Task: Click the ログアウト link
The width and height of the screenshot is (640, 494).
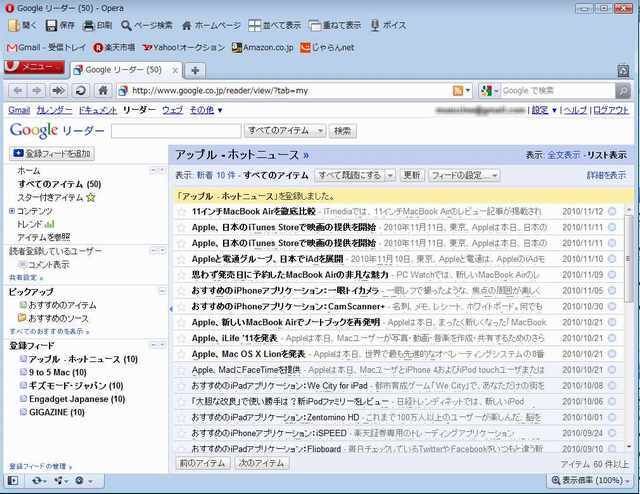Action: (611, 110)
